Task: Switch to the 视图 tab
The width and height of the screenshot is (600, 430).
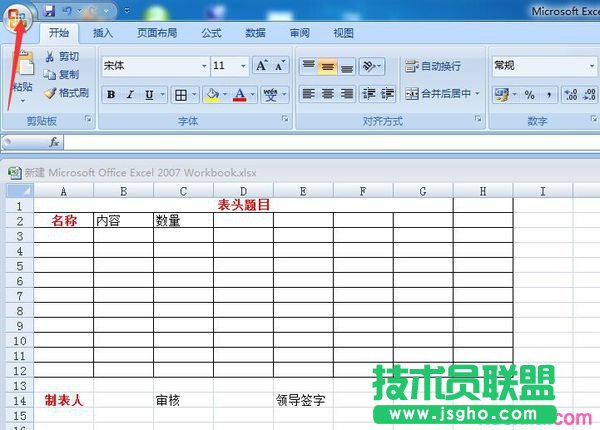Action: (343, 33)
